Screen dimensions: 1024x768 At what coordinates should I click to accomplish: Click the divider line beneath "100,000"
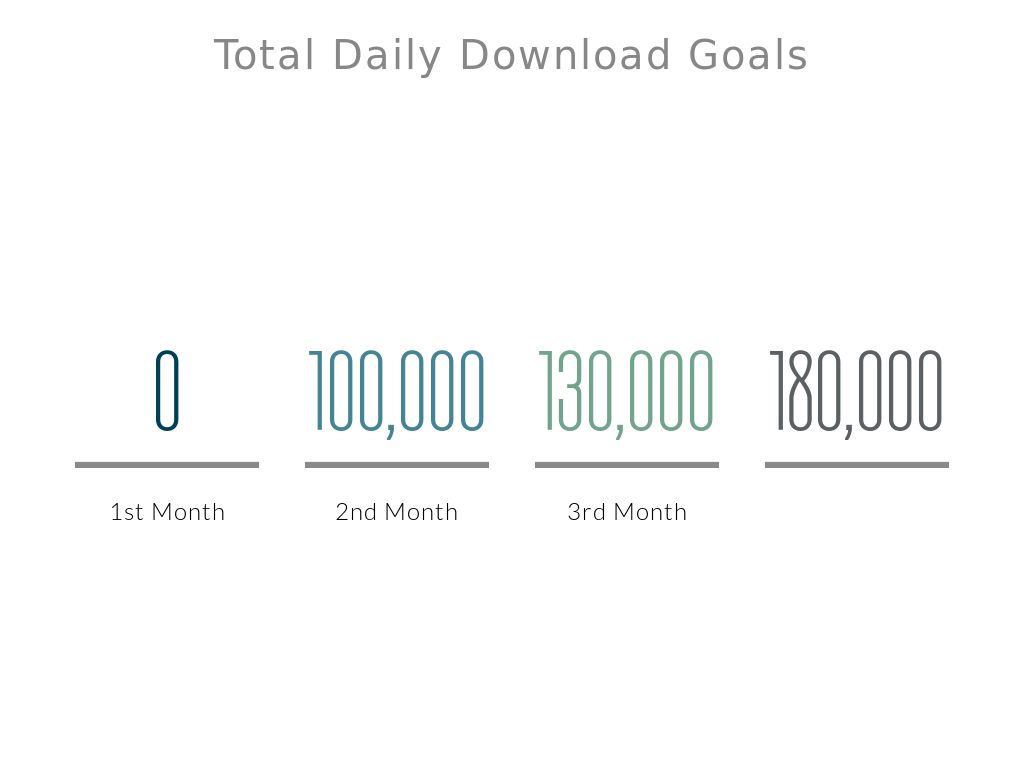coord(397,465)
